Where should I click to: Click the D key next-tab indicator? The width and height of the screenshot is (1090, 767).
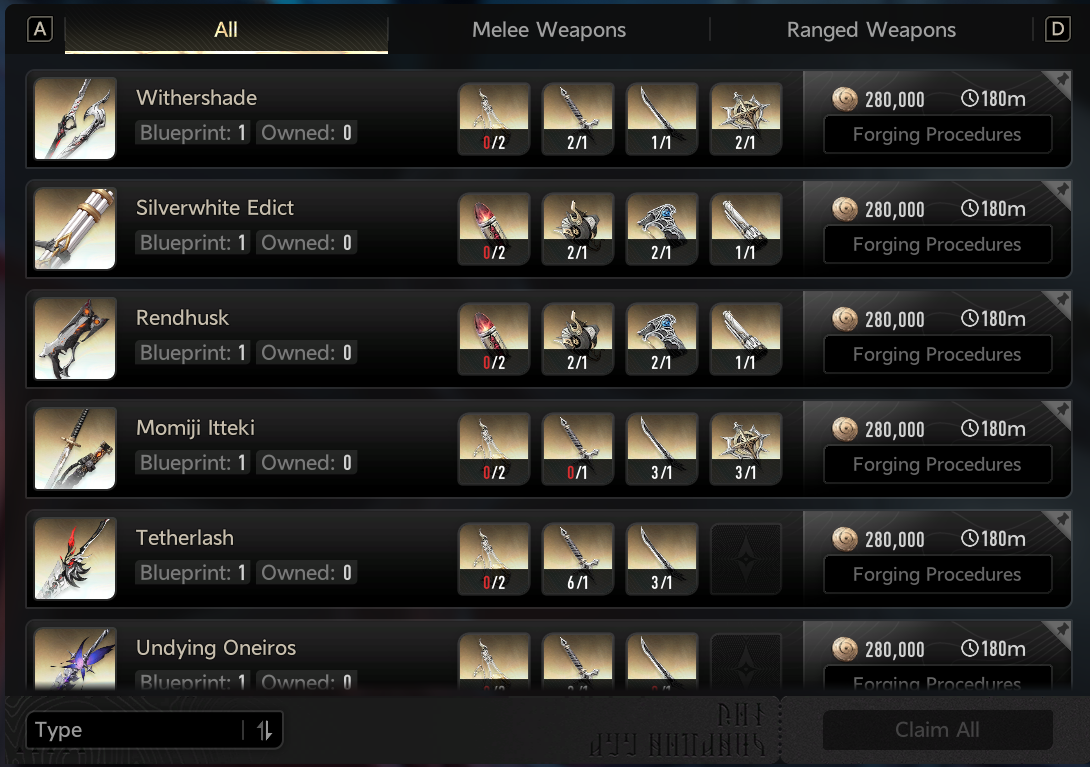[x=1057, y=29]
